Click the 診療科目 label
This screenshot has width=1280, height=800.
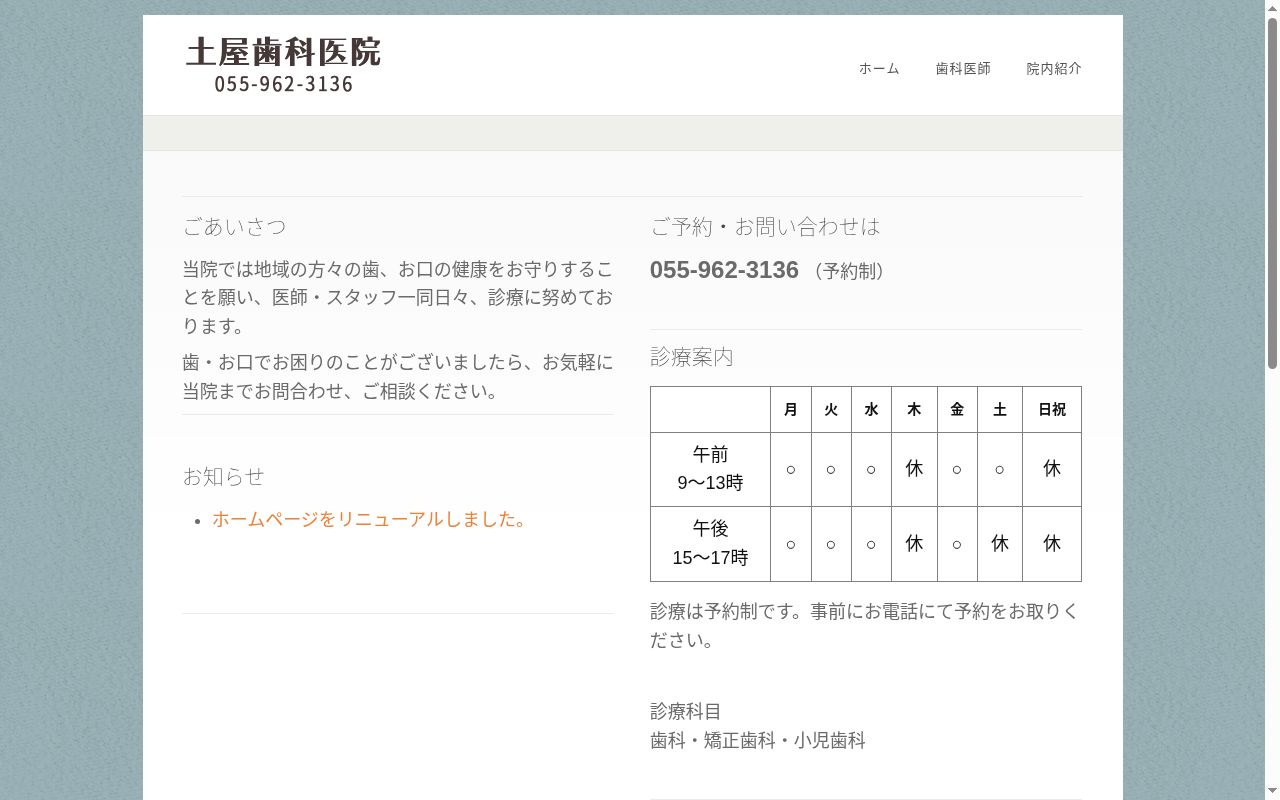[x=686, y=712]
